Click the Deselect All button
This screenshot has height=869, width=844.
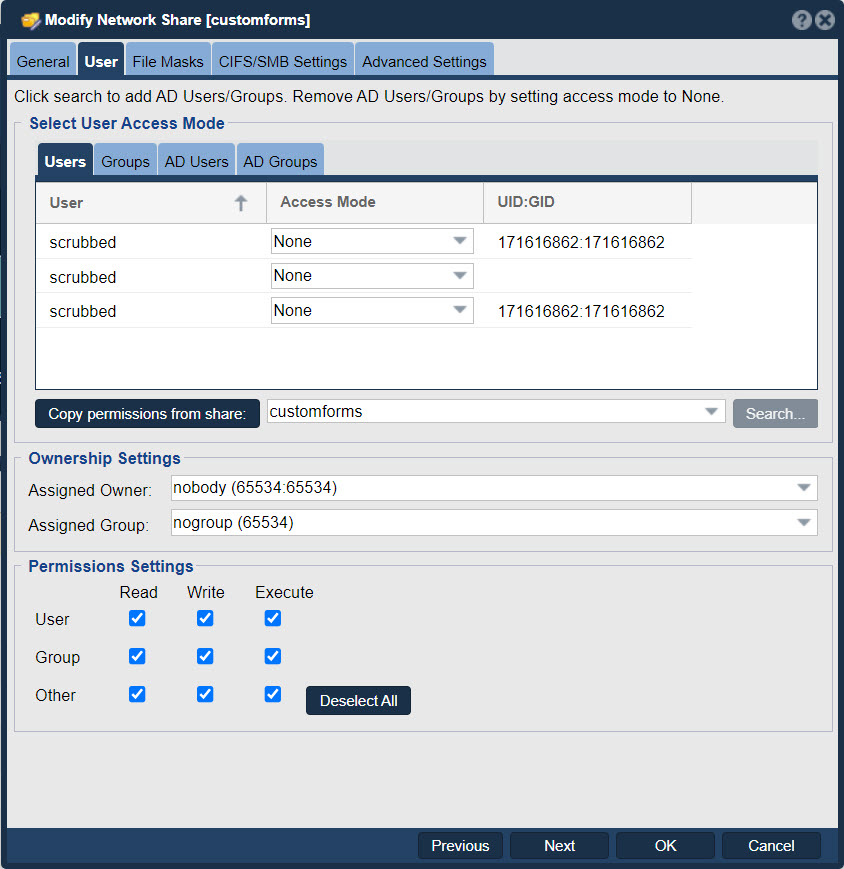[x=358, y=701]
